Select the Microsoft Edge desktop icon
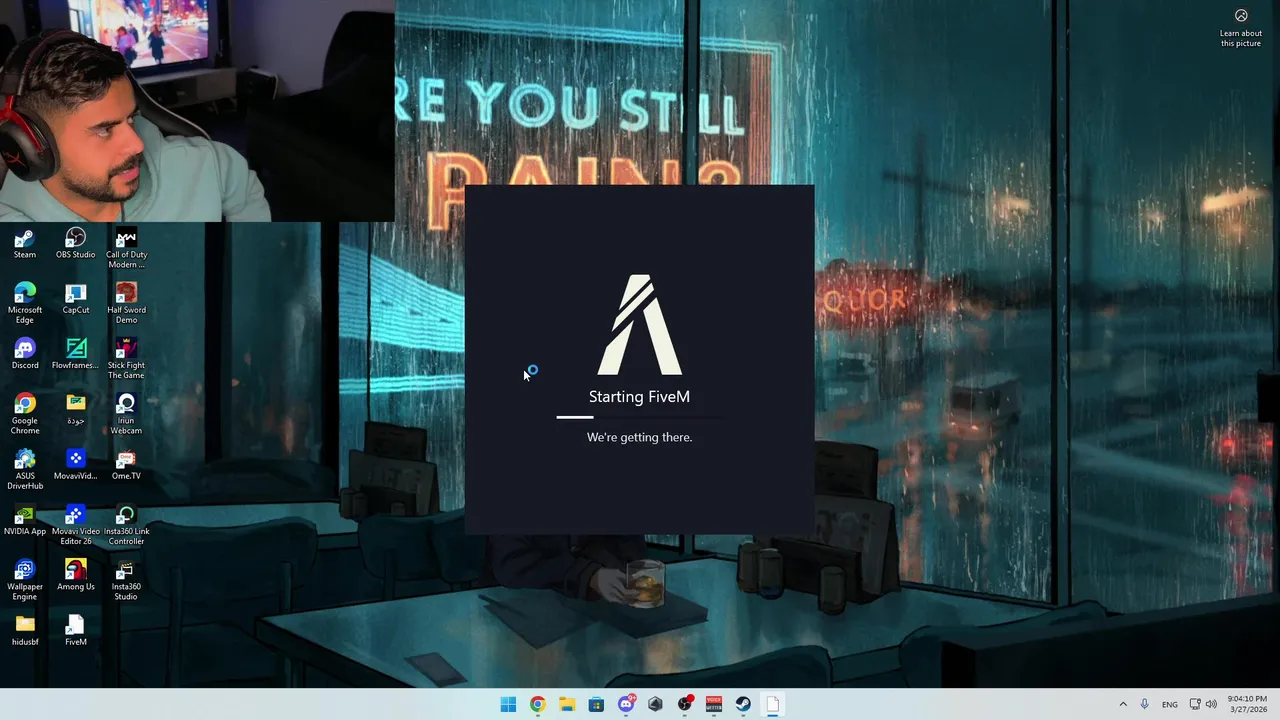This screenshot has height=720, width=1280. [25, 303]
